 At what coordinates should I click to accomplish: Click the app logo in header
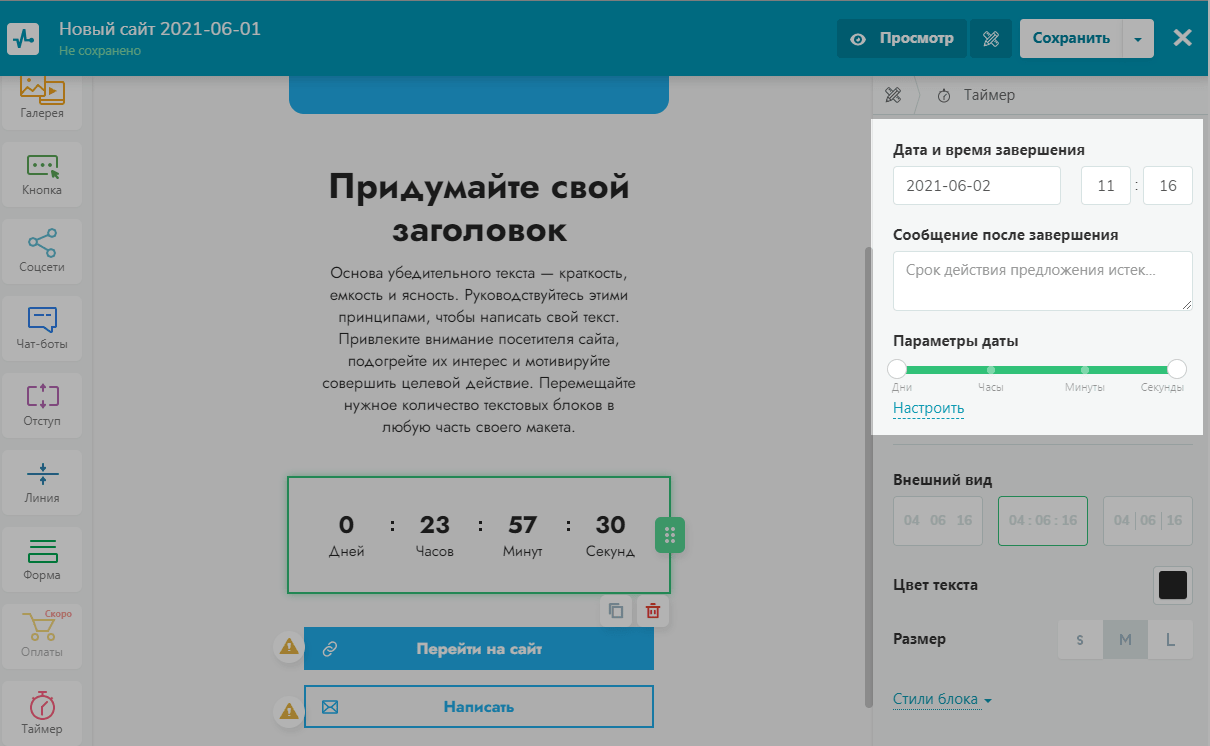[22, 39]
